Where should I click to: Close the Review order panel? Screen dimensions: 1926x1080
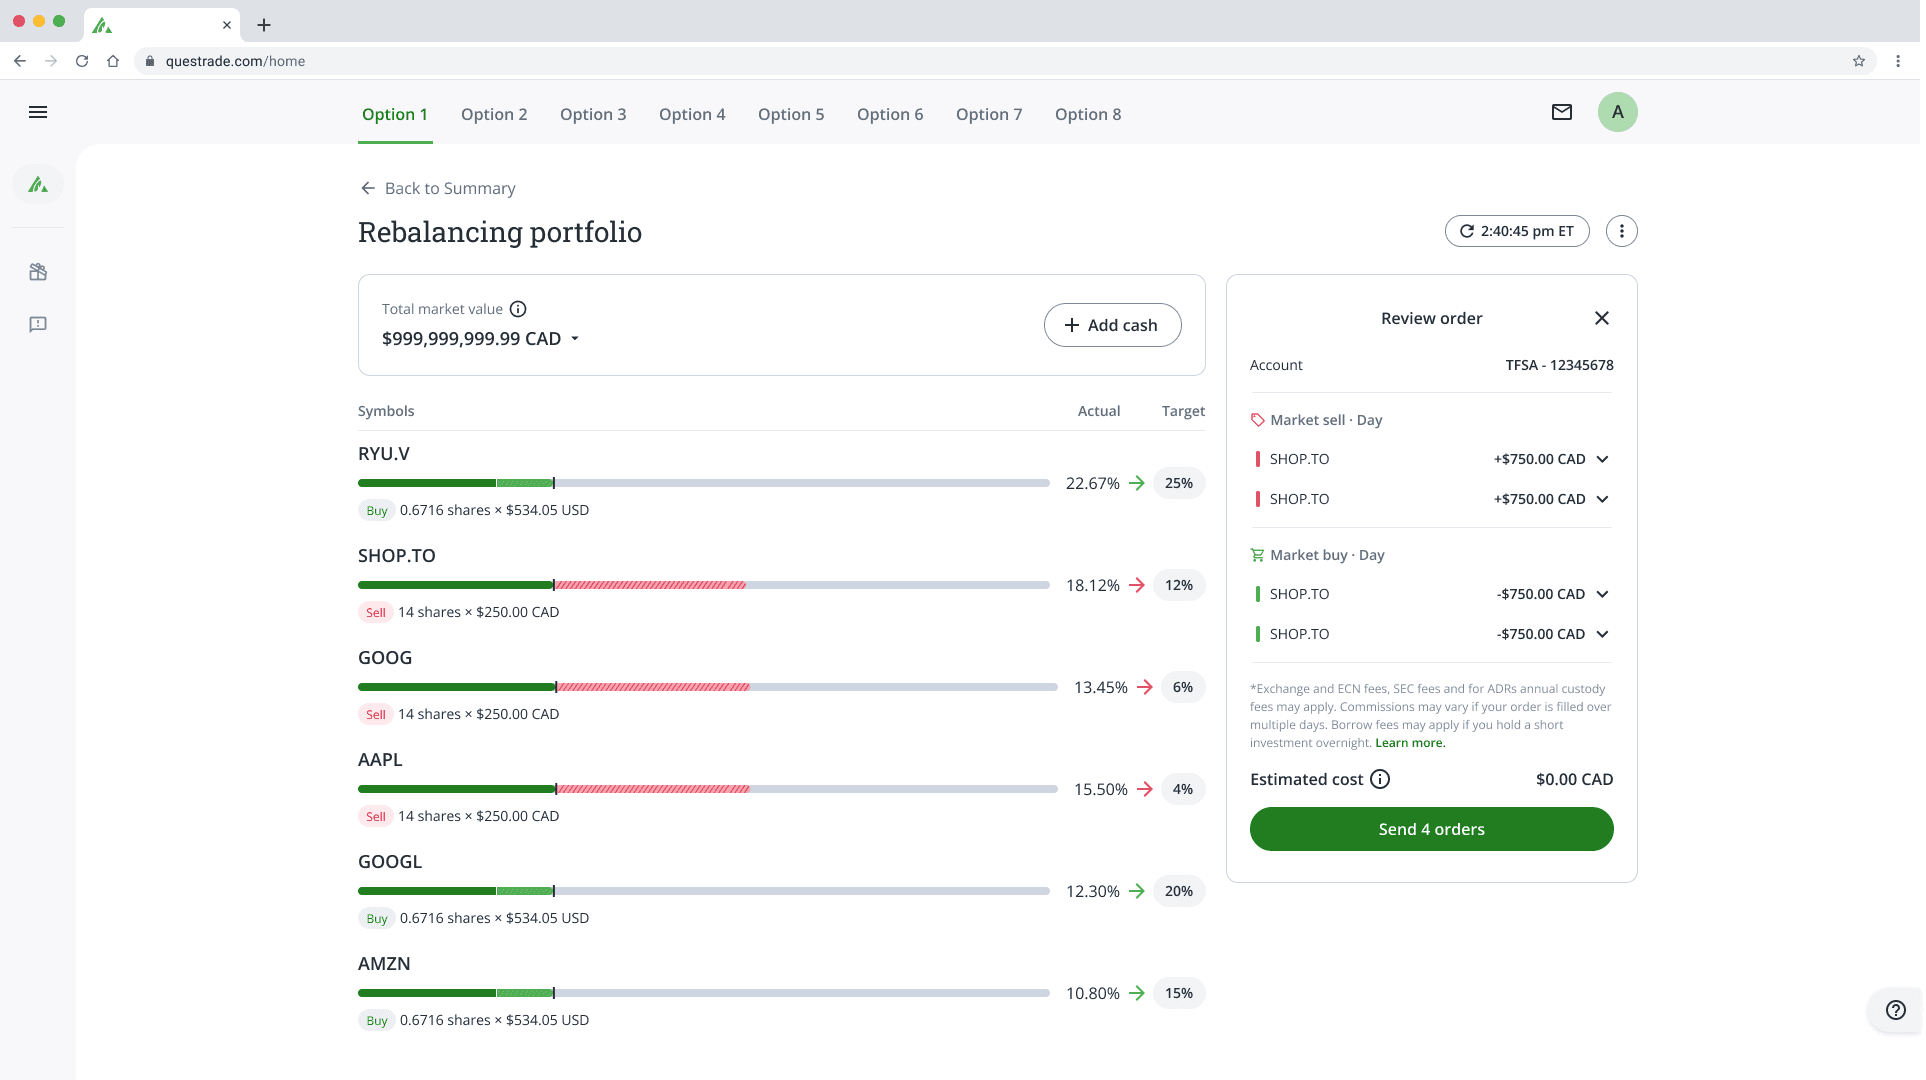click(1601, 318)
